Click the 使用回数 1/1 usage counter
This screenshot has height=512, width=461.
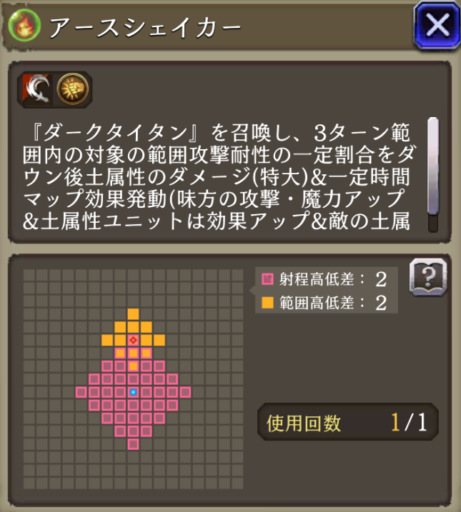pyautogui.click(x=348, y=422)
